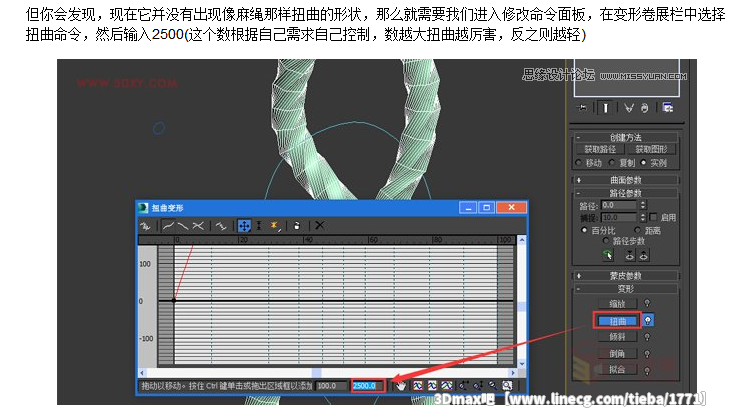Open 缩放 deformation button
The width and height of the screenshot is (746, 418).
point(617,303)
